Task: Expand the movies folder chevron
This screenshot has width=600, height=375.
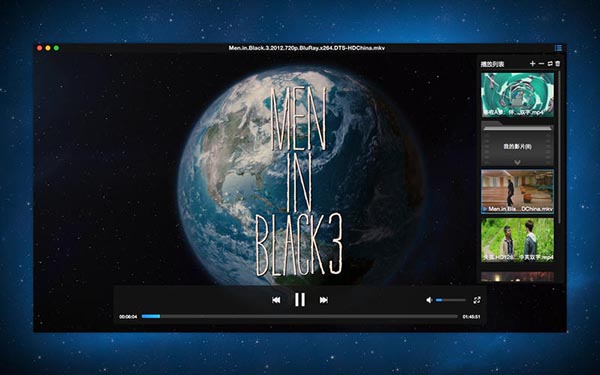Action: click(x=517, y=162)
